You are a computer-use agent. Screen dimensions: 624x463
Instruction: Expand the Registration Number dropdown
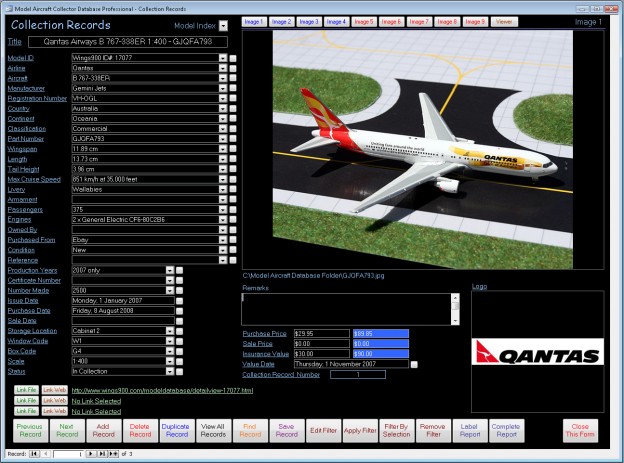(x=222, y=98)
